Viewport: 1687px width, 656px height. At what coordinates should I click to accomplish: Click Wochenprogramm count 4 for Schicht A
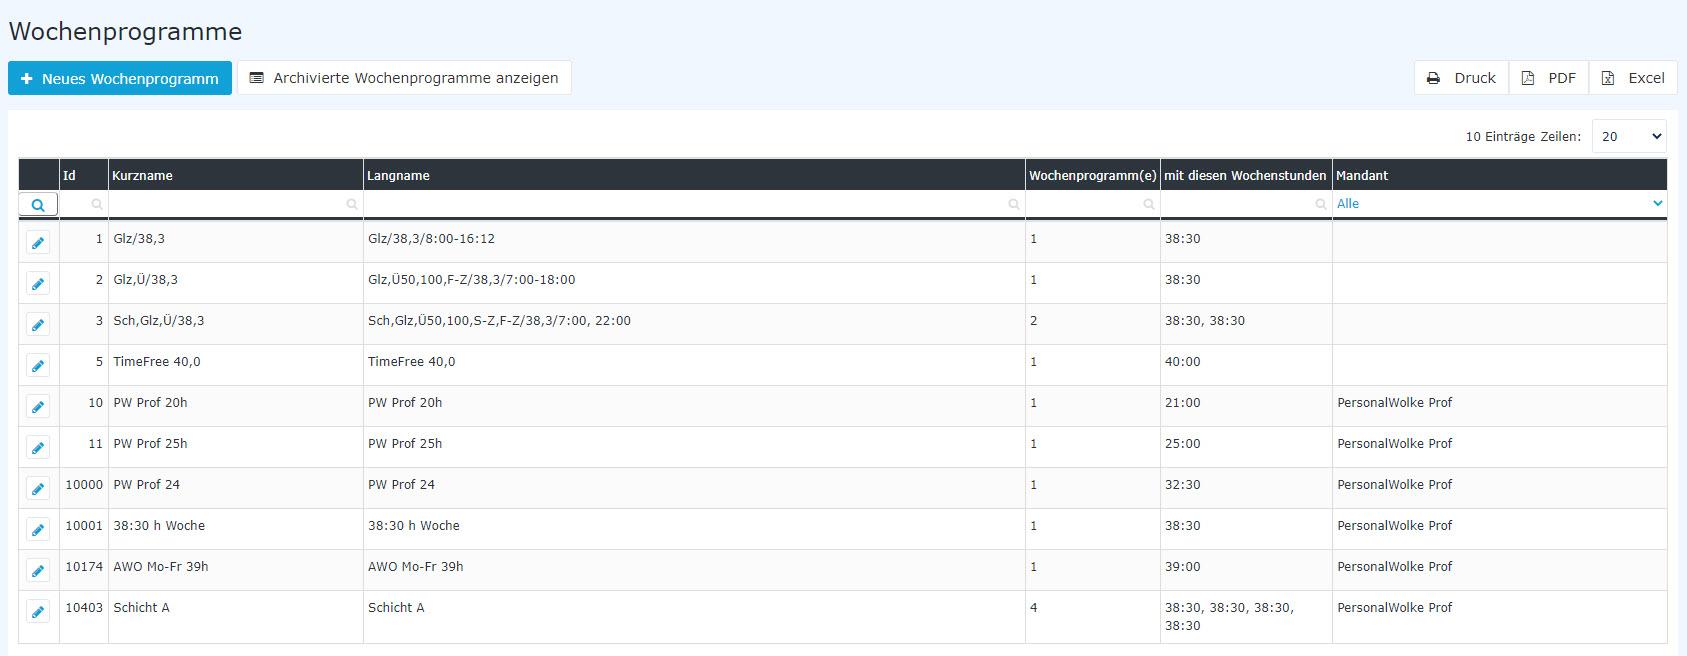pos(1034,608)
